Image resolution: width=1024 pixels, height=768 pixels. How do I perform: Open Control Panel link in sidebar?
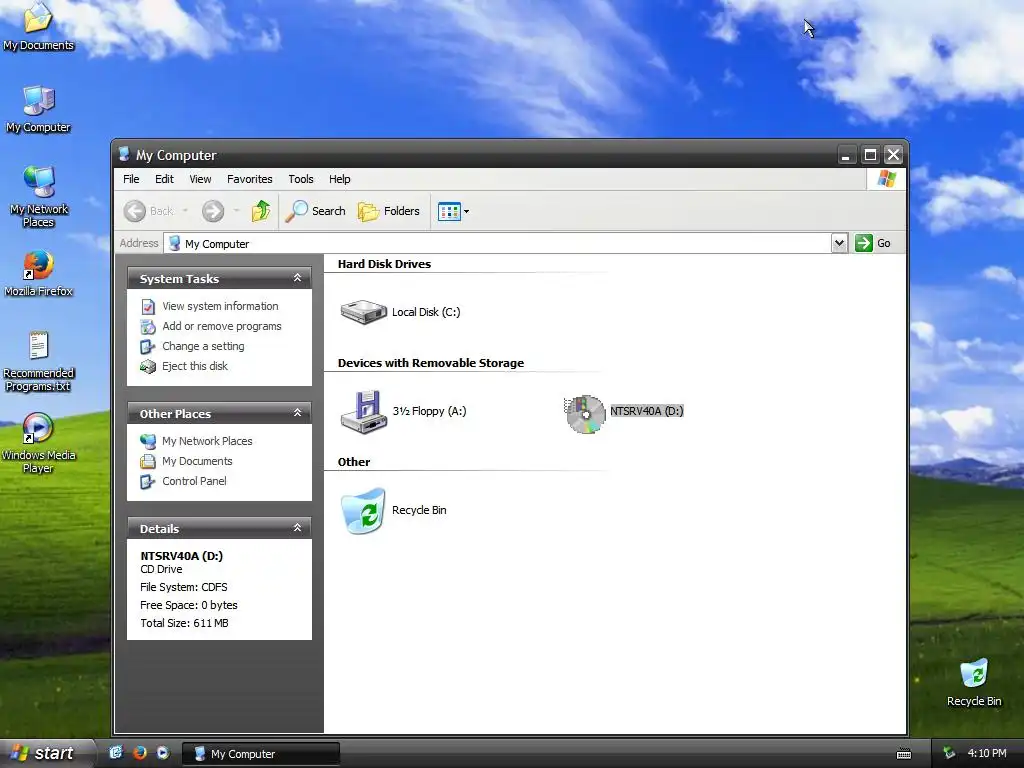pos(194,481)
